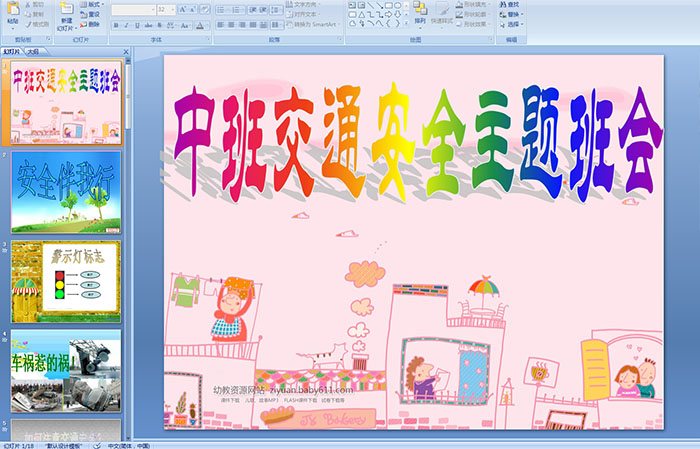Open the Font dialog launcher

click(x=208, y=40)
